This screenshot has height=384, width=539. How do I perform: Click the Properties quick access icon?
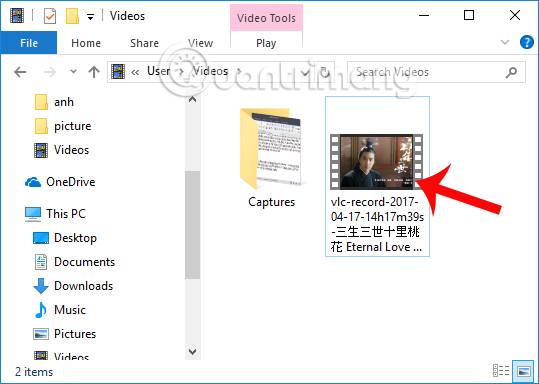pyautogui.click(x=50, y=16)
